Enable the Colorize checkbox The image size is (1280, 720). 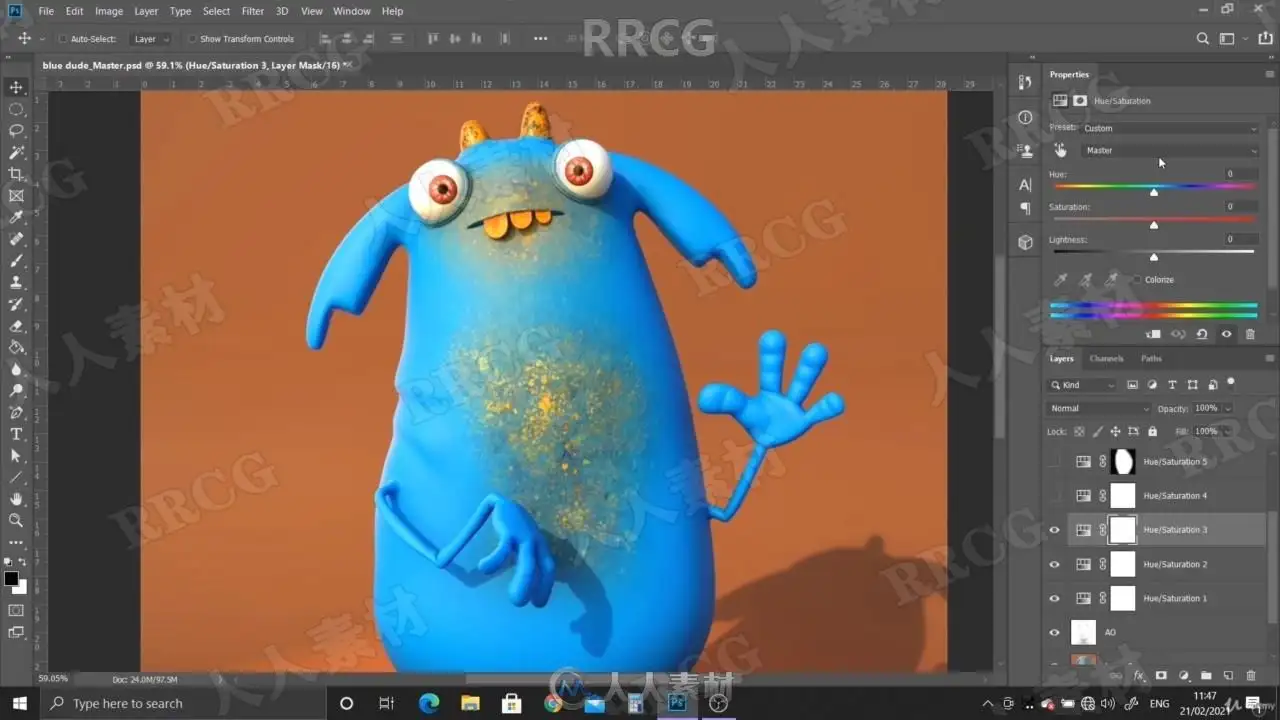[1137, 280]
